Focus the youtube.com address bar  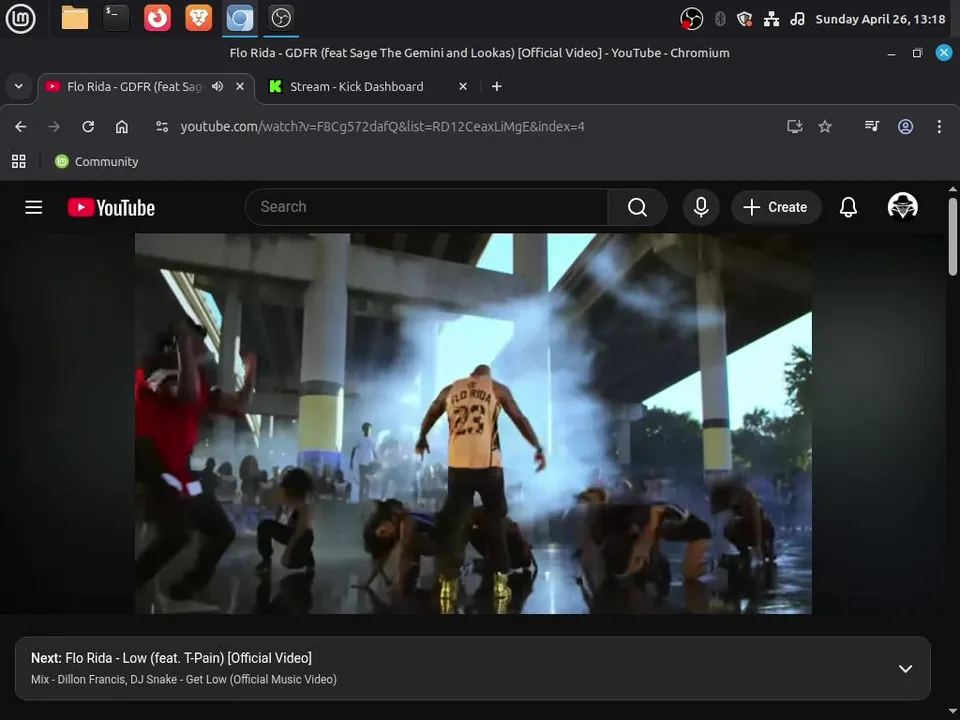pyautogui.click(x=382, y=127)
